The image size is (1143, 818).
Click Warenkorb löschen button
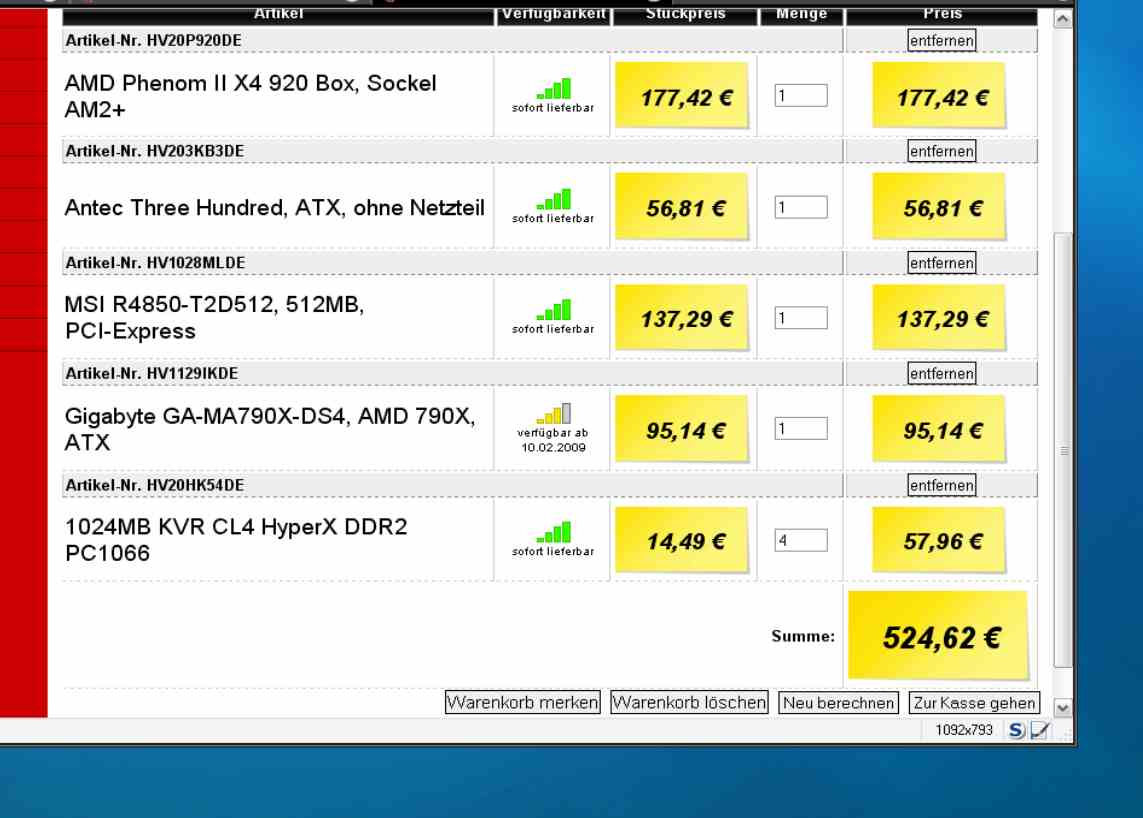(x=689, y=703)
